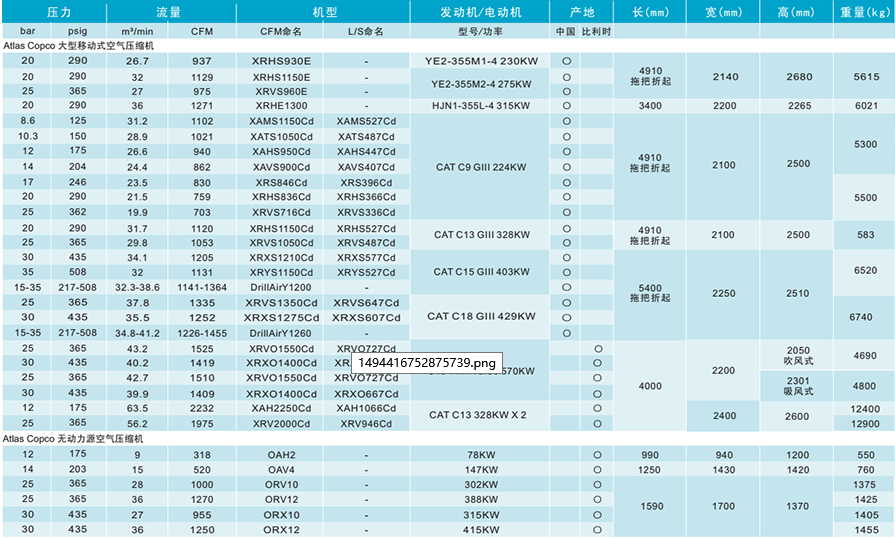Click model cell XRHS930E

pyautogui.click(x=281, y=61)
